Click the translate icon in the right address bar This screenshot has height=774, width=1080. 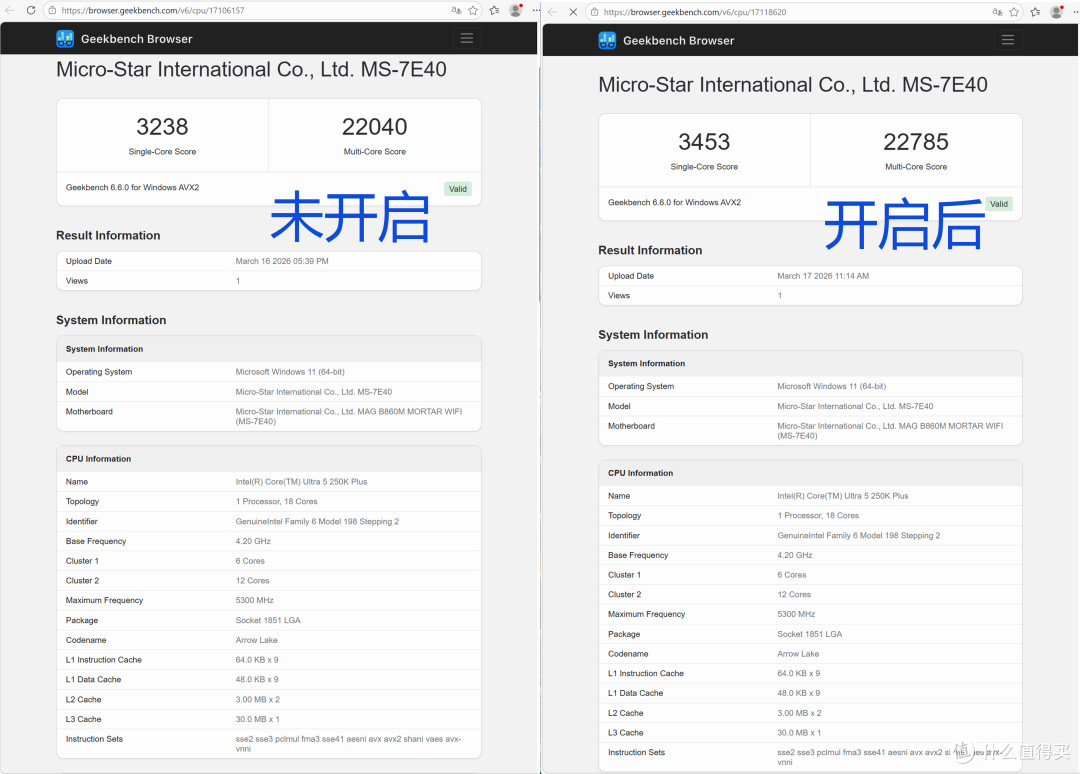[x=997, y=12]
